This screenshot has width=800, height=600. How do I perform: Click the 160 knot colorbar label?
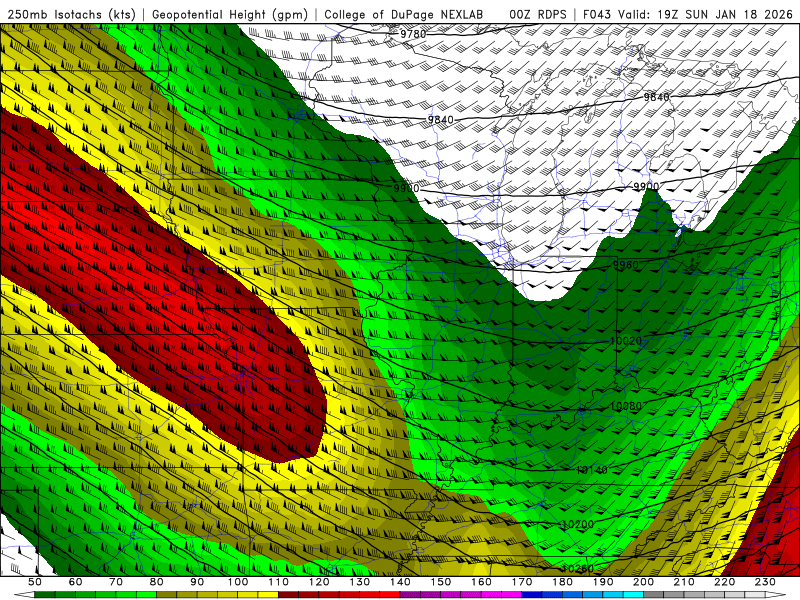pos(481,582)
